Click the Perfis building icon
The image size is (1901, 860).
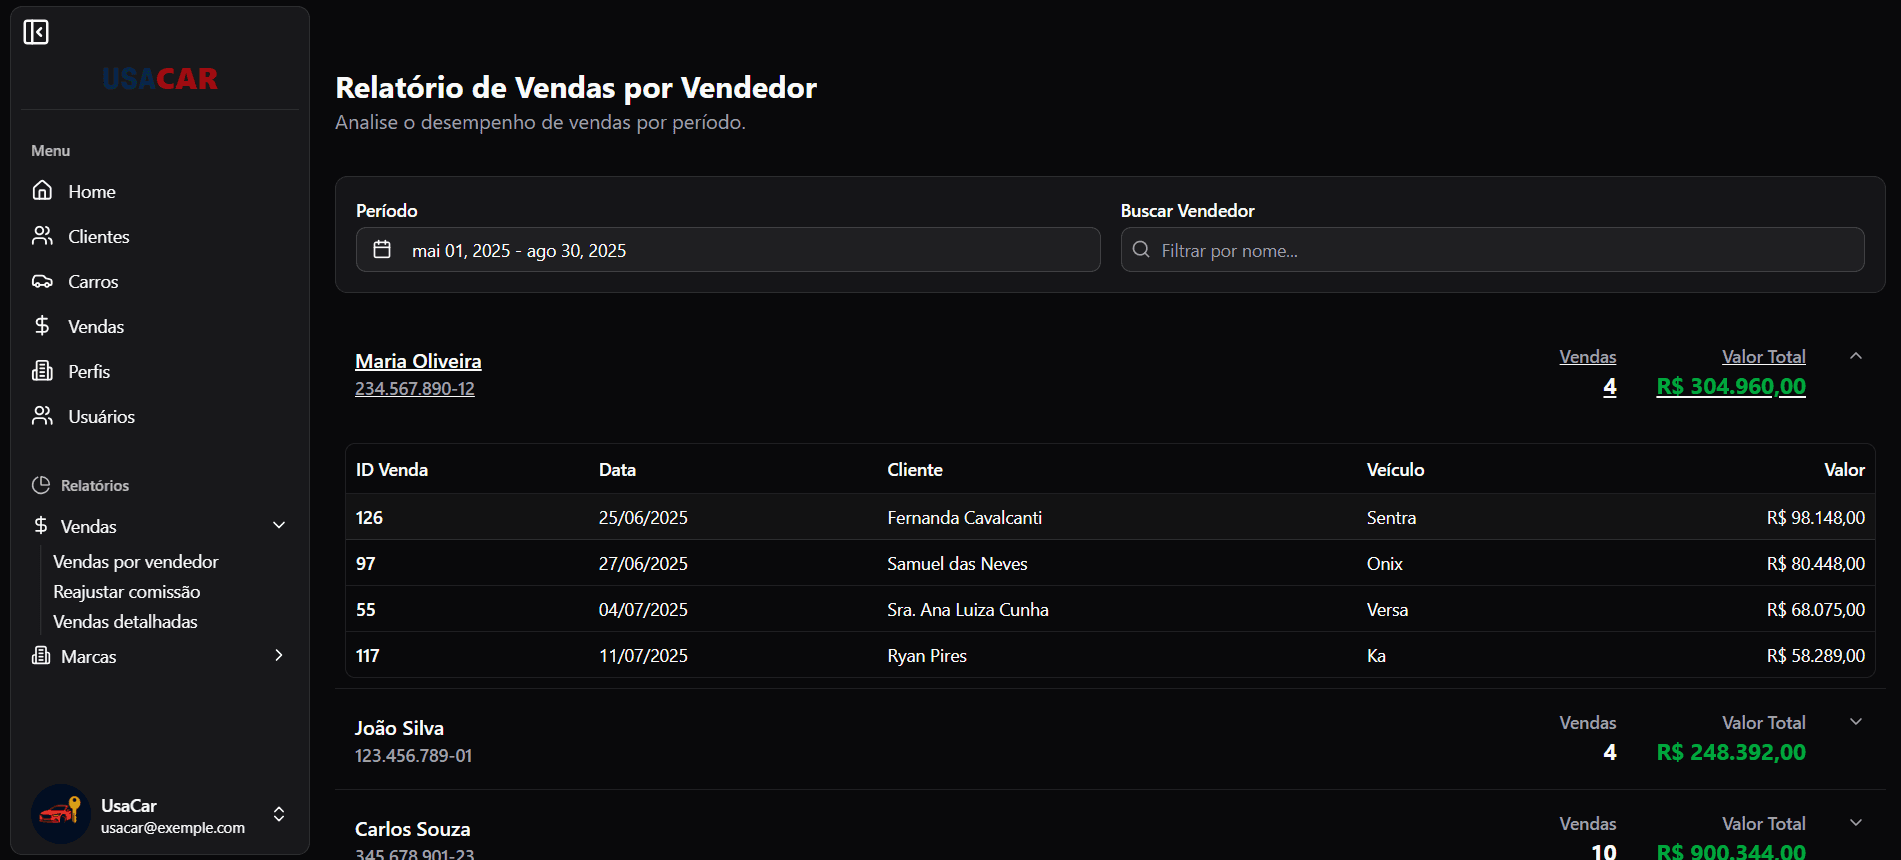tap(42, 371)
